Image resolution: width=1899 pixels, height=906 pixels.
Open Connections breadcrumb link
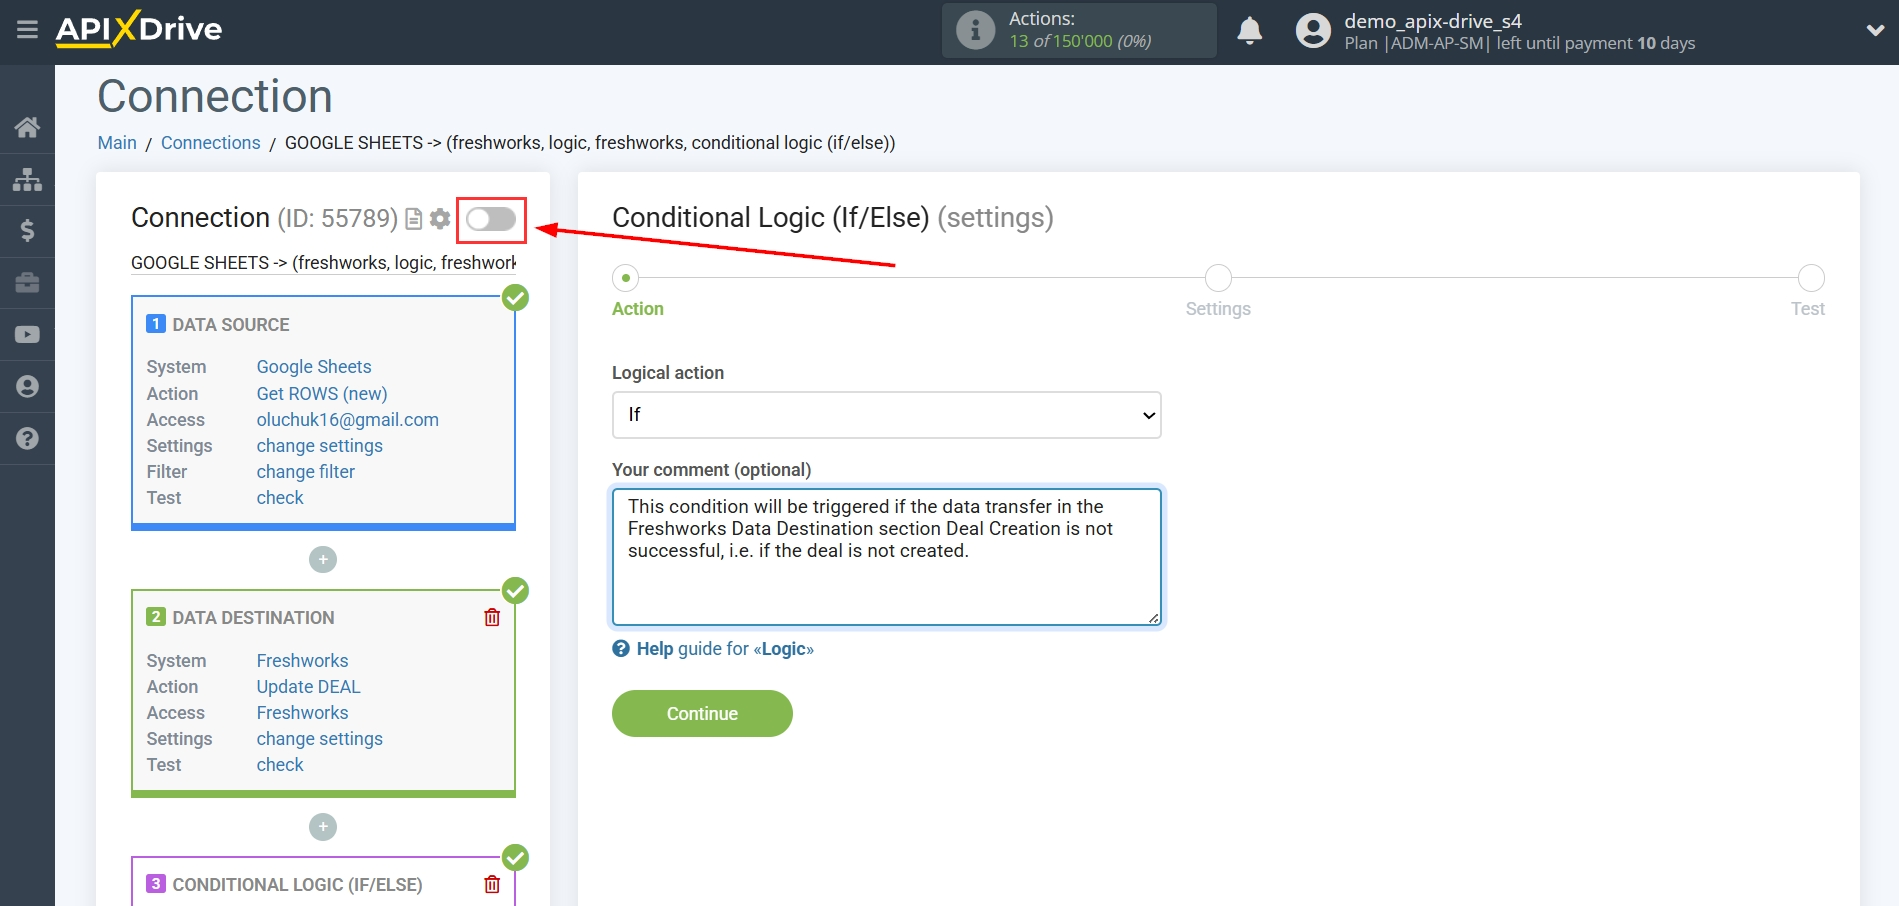[210, 143]
